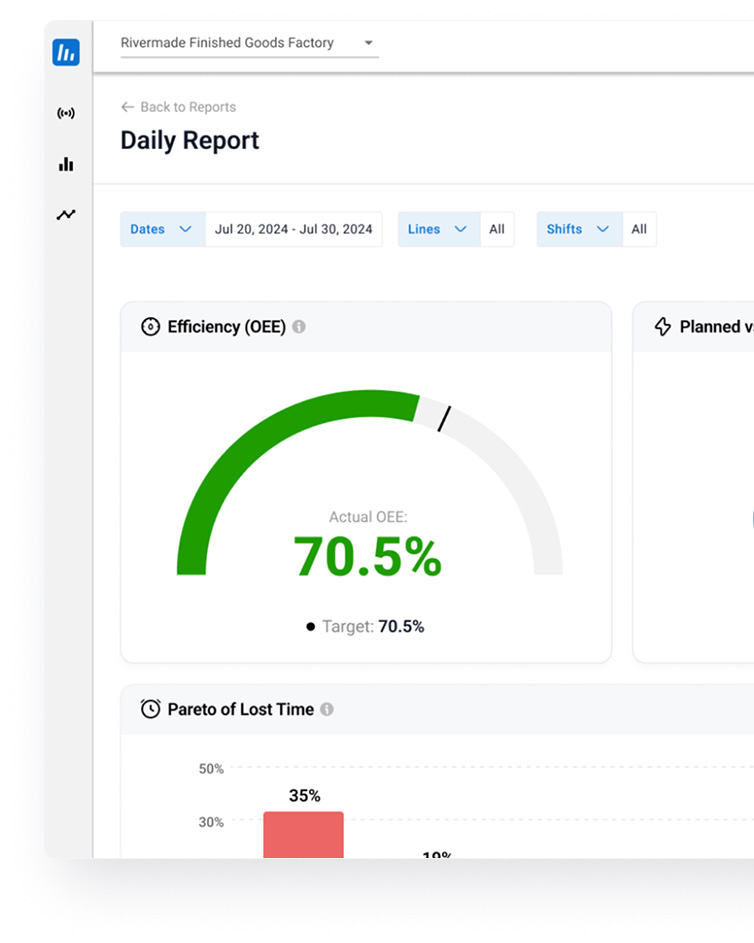Open the live monitoring signal icon
Screen dimensions: 754x943
click(x=66, y=113)
